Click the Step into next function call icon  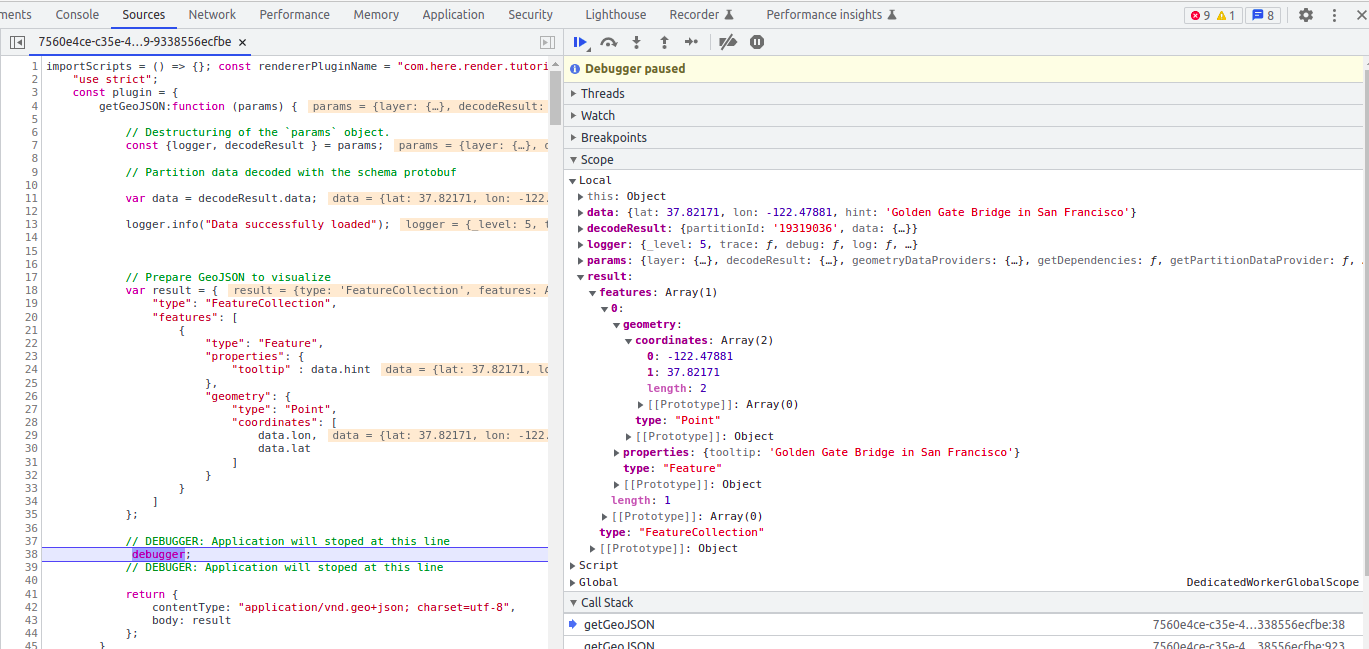click(635, 43)
